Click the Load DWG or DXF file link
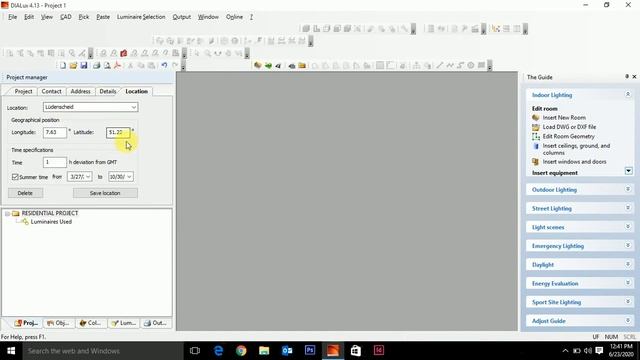This screenshot has height=360, width=640. (569, 127)
